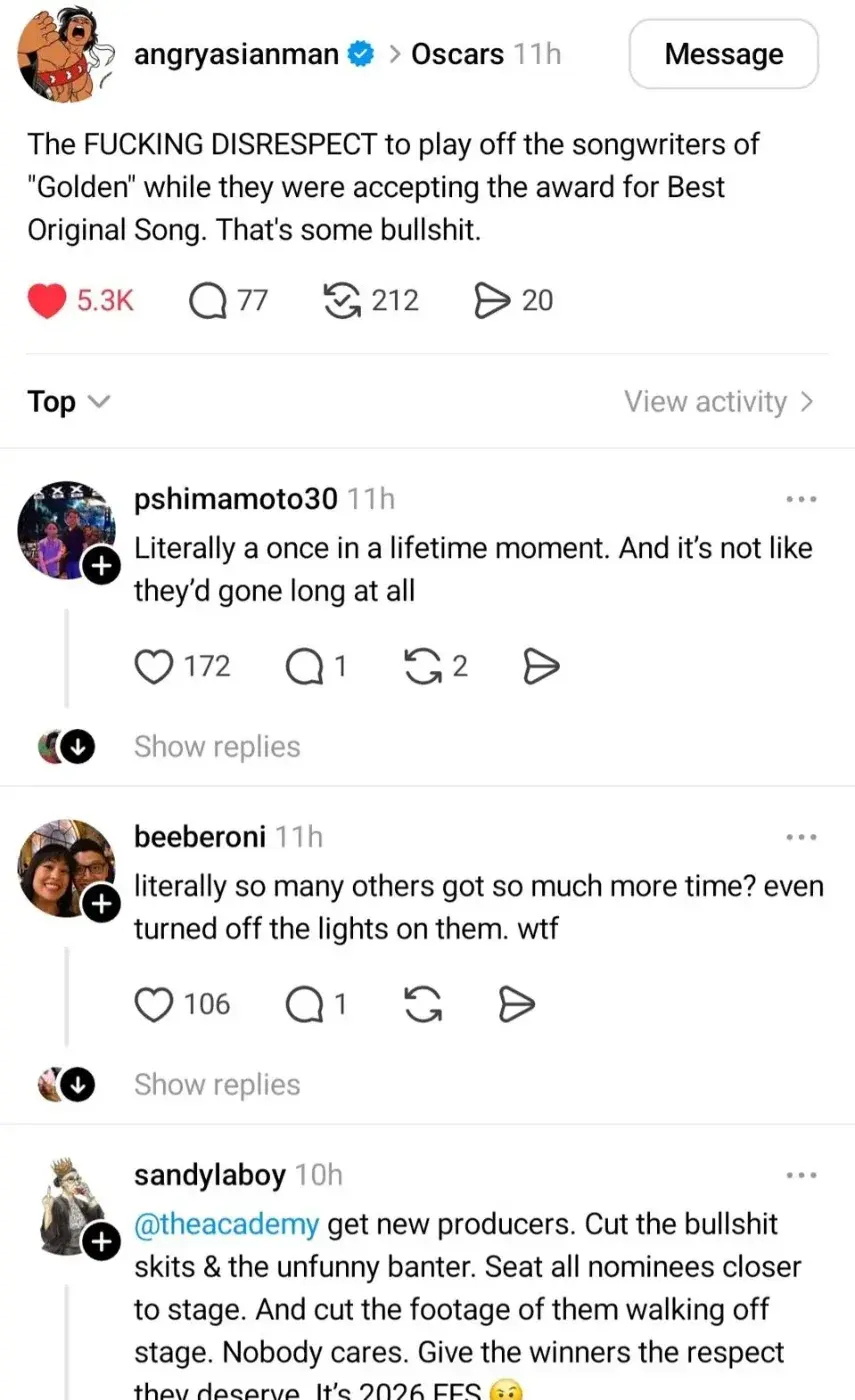Open the @theacademy mention link
855x1400 pixels.
click(x=226, y=1224)
